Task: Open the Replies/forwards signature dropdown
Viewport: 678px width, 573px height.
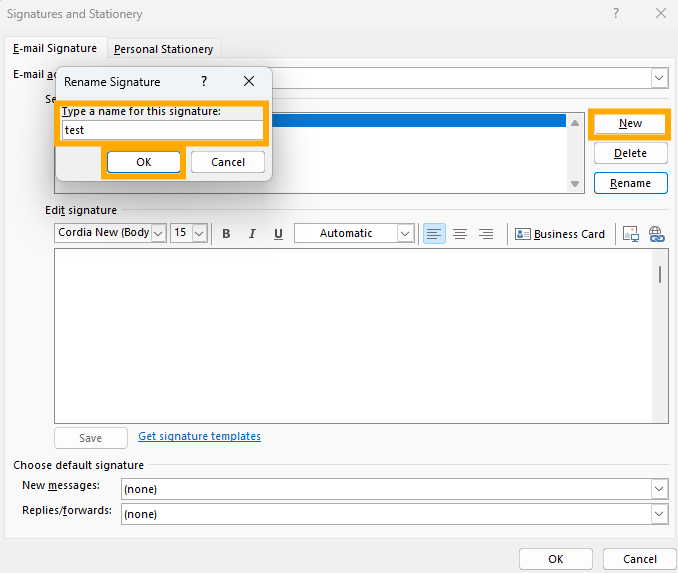Action: click(x=659, y=514)
